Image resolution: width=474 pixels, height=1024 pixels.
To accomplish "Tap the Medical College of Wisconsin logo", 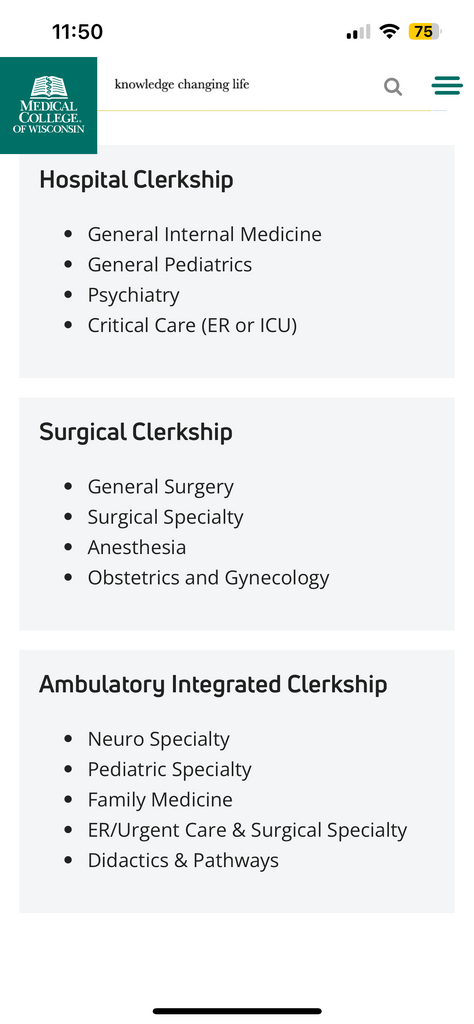I will pyautogui.click(x=48, y=105).
